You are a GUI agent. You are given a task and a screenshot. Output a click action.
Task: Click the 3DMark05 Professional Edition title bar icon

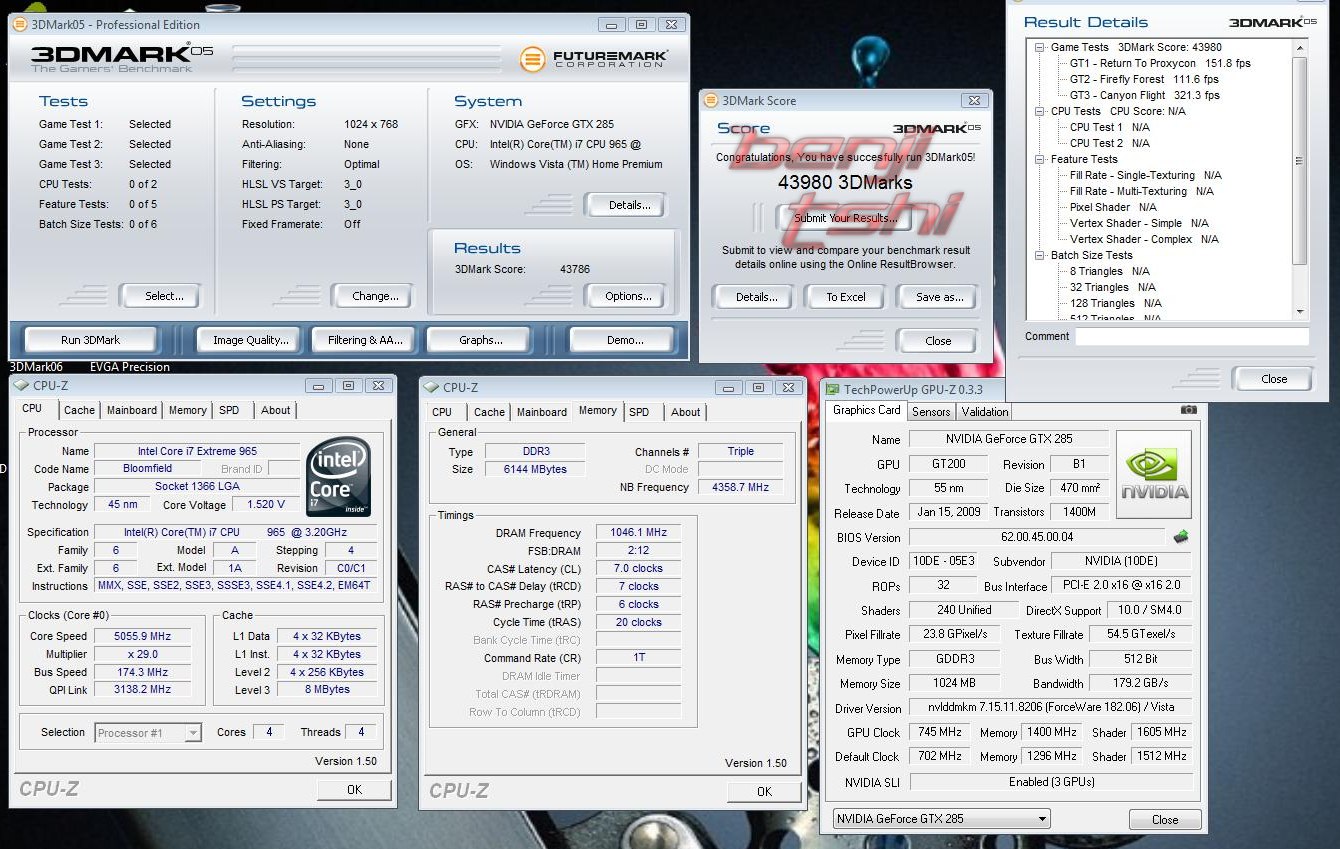18,24
